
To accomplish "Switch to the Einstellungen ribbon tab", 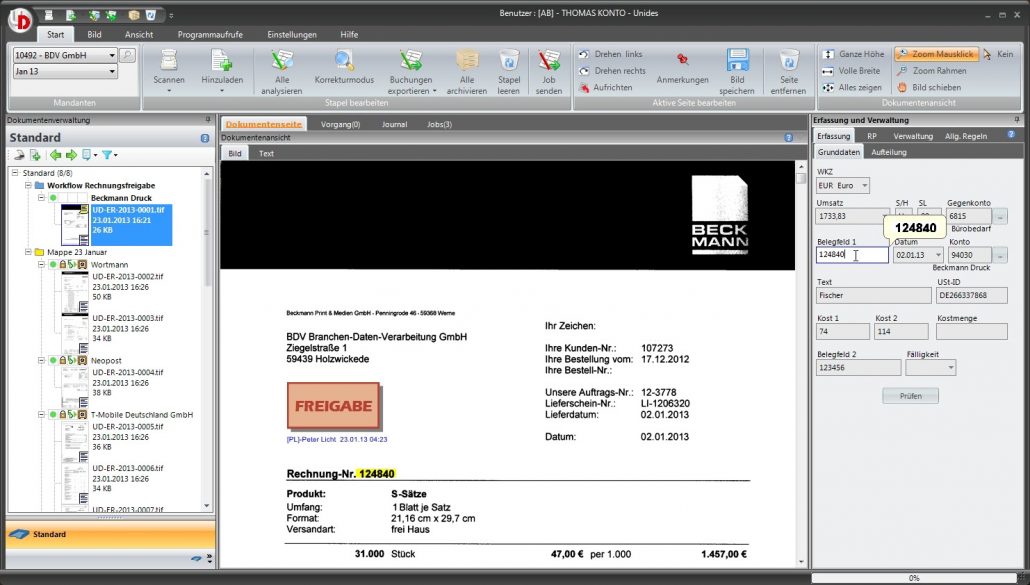I will click(292, 34).
